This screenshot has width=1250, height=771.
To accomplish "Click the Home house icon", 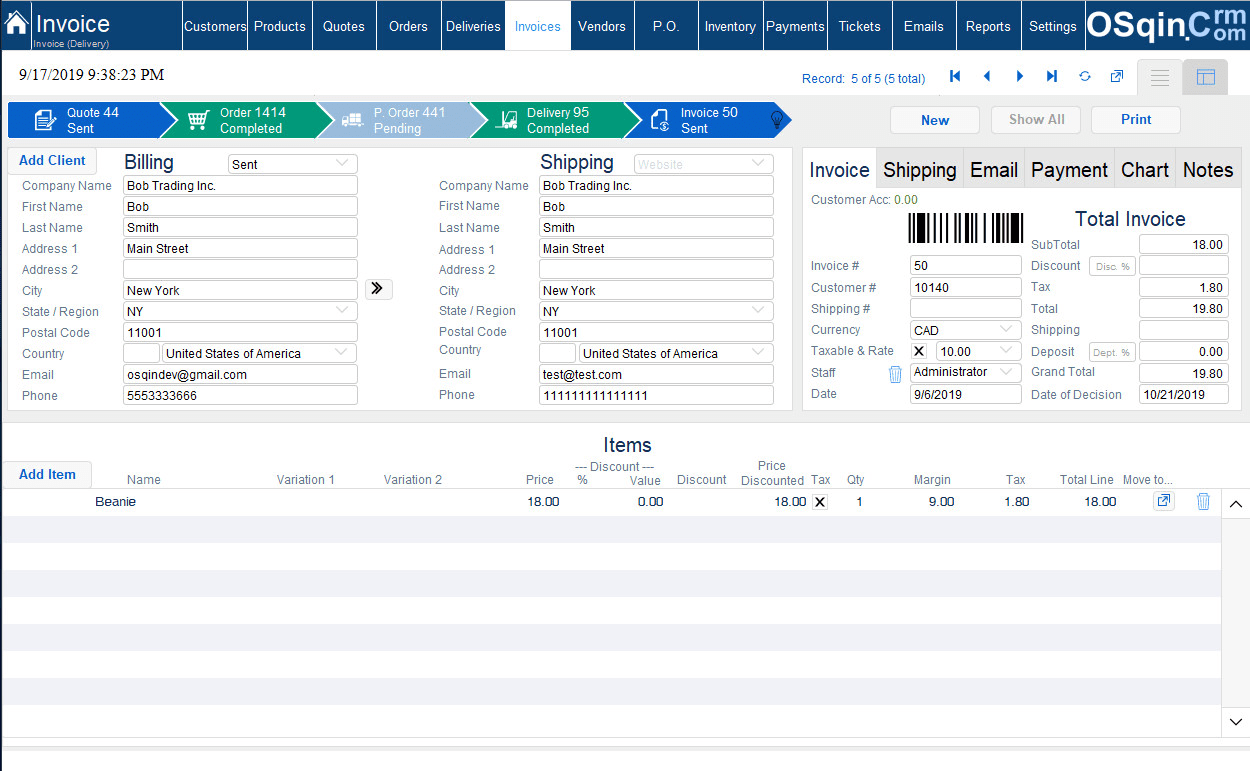I will point(17,23).
